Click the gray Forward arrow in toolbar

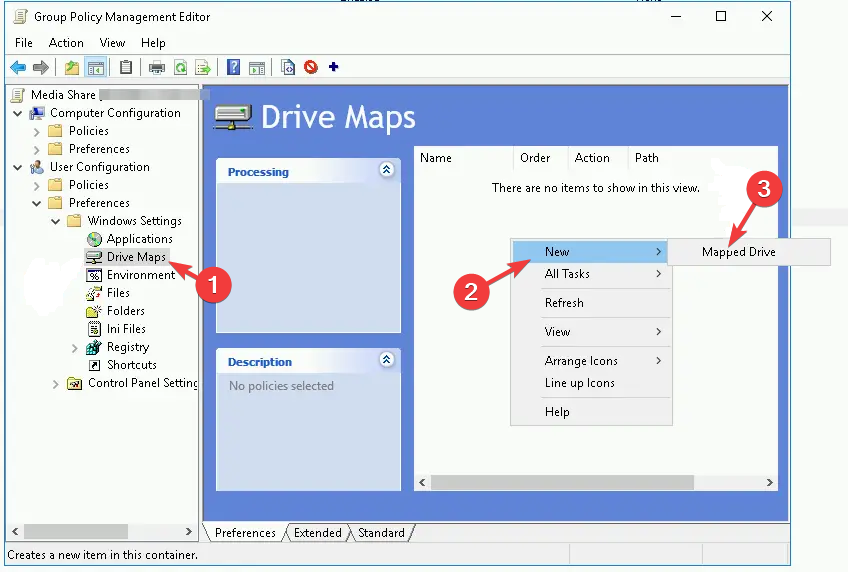[41, 68]
